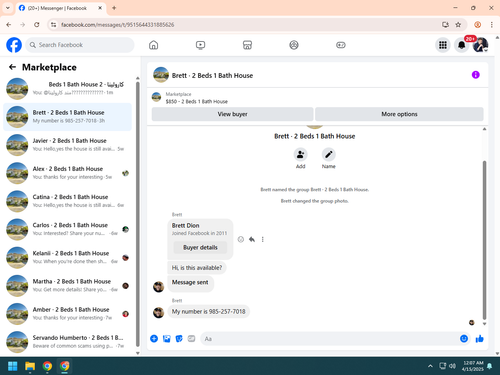Screen dimensions: 500x375
Task: Bookmark this page star icon
Action: click(458, 25)
